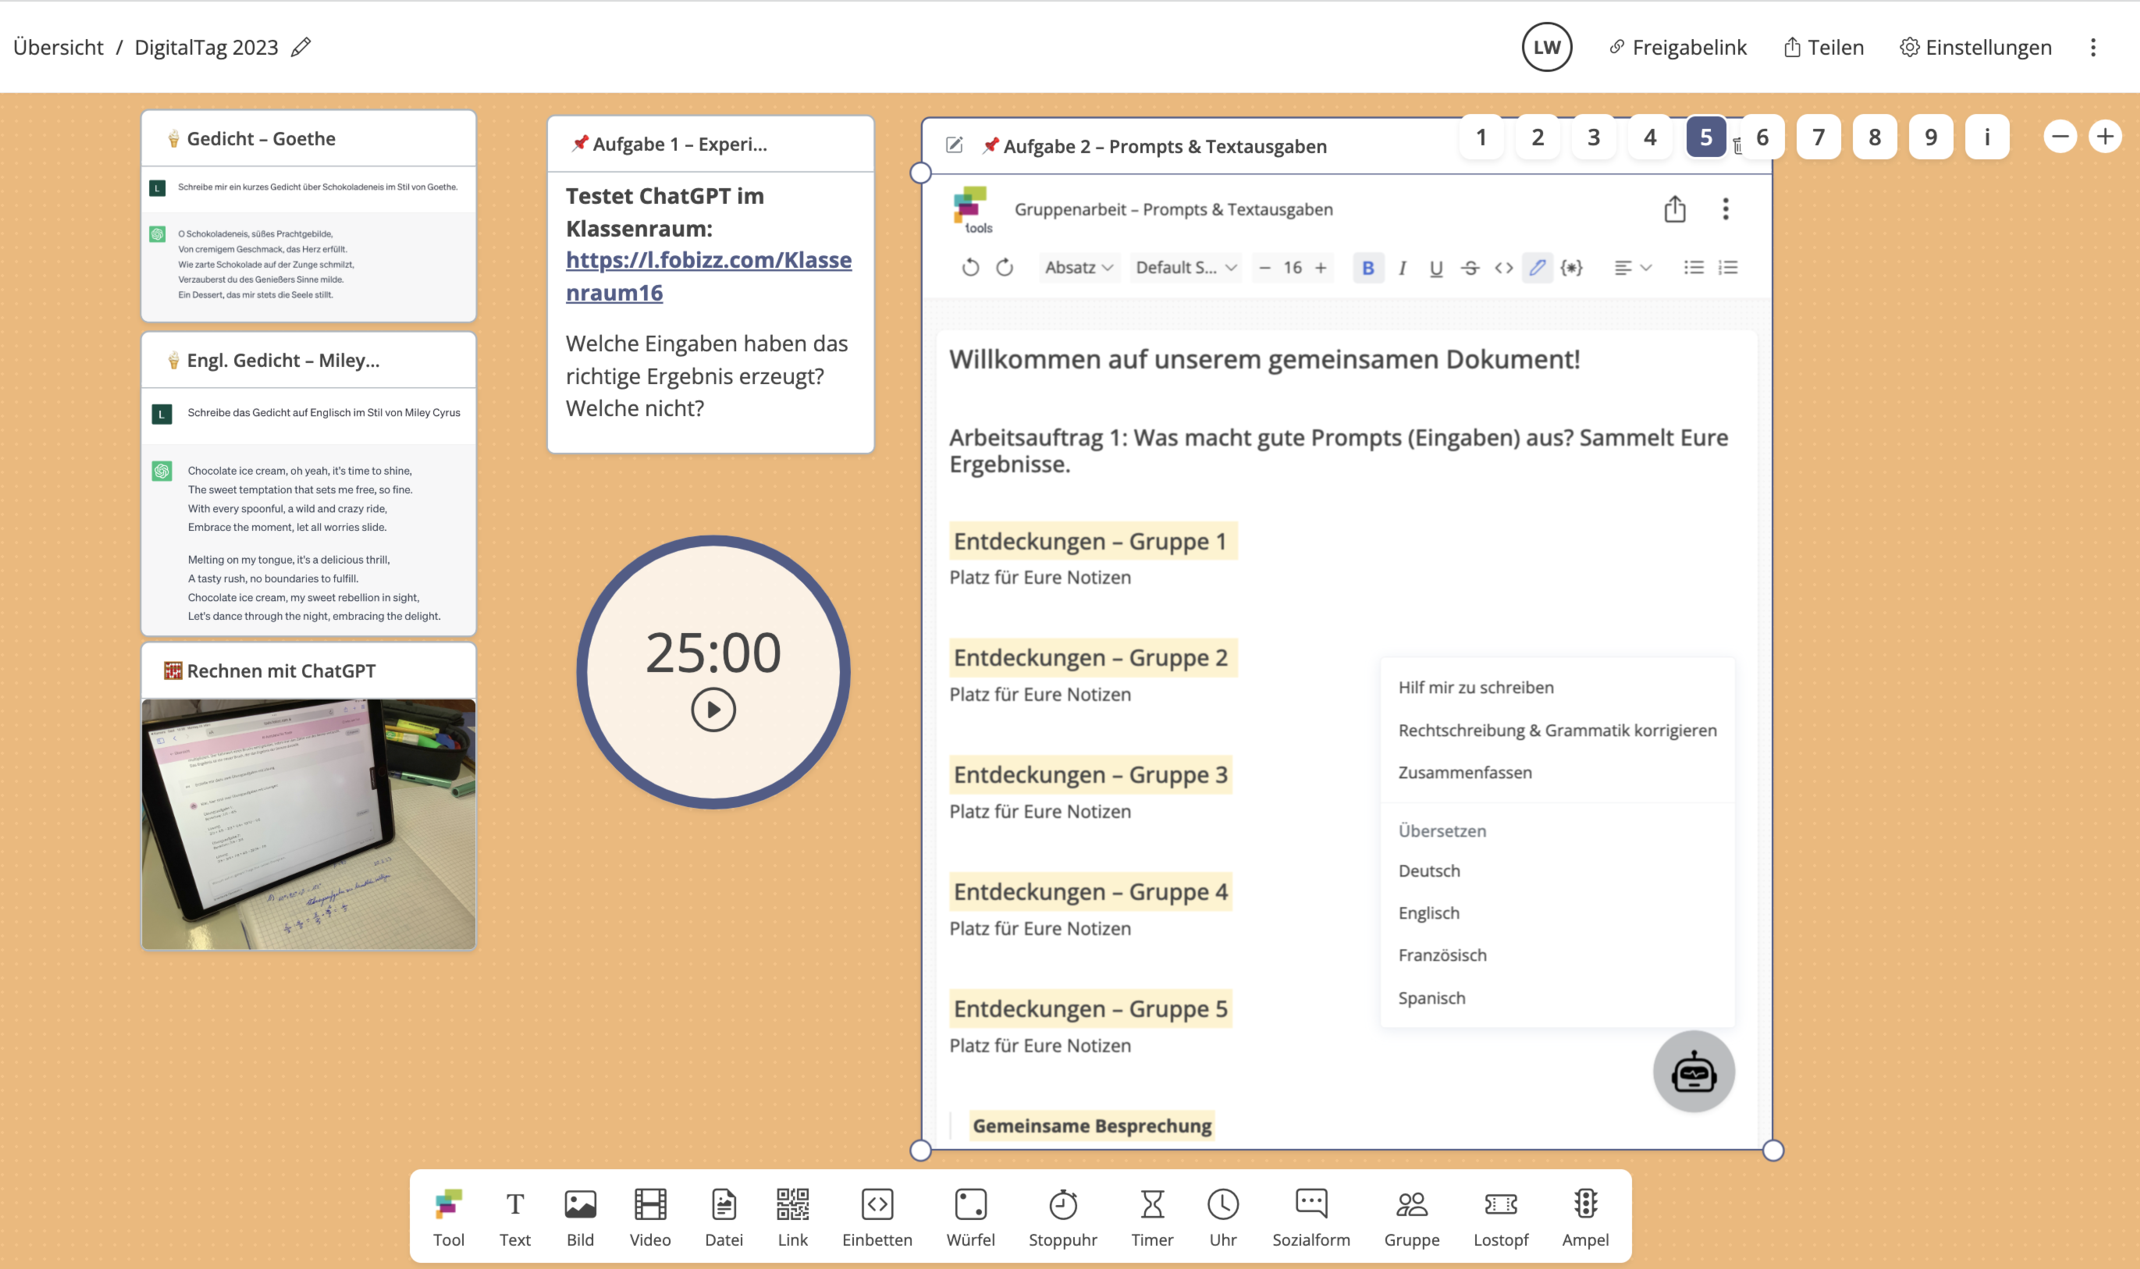This screenshot has height=1269, width=2140.
Task: Click the pencil edit icon on Aufgabe 2
Action: [954, 144]
